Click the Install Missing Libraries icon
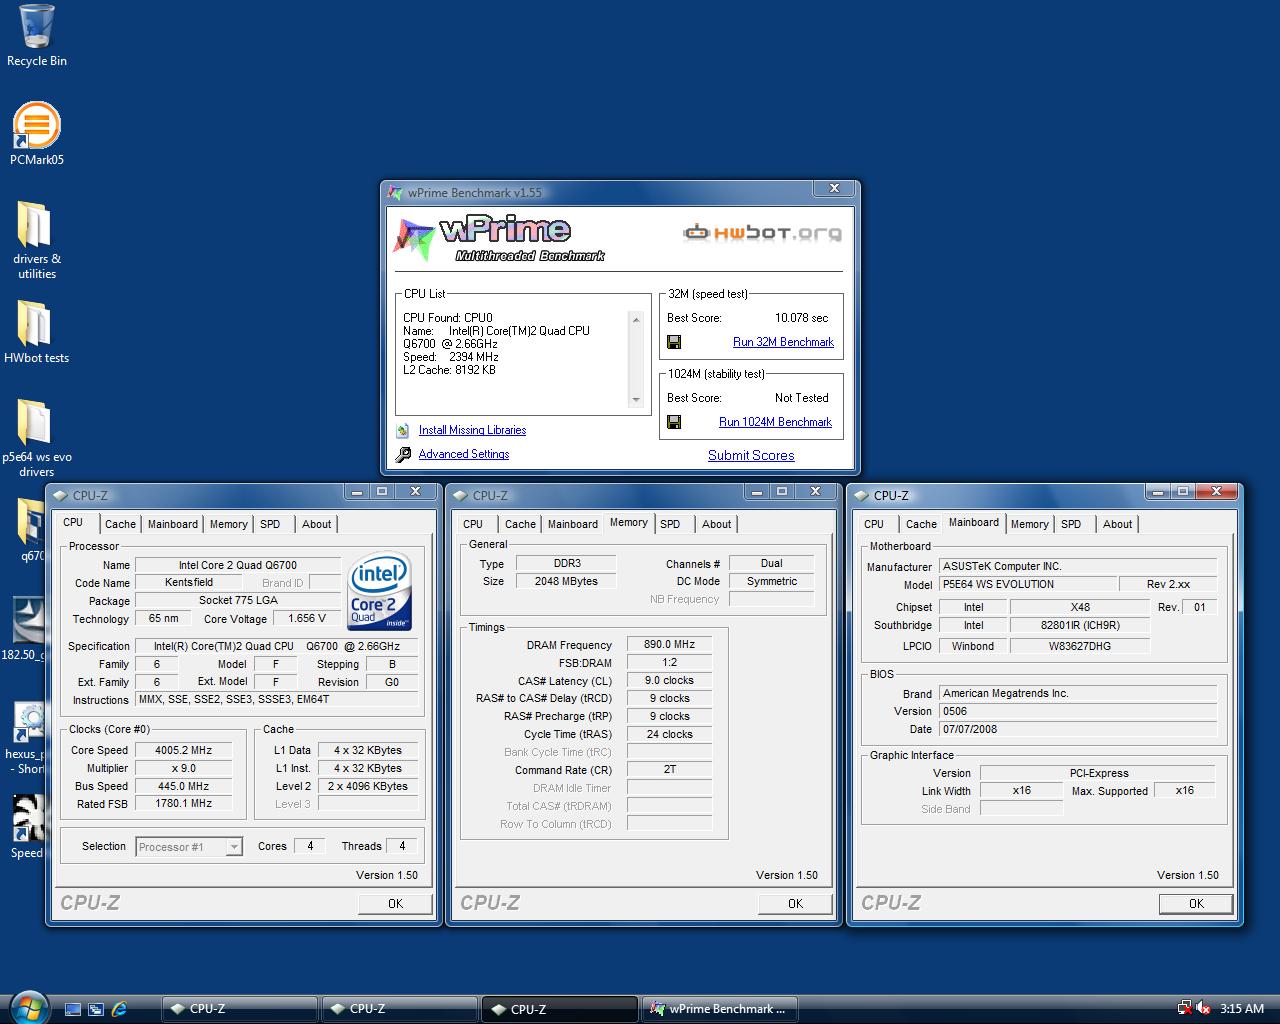The width and height of the screenshot is (1280, 1024). [x=403, y=431]
